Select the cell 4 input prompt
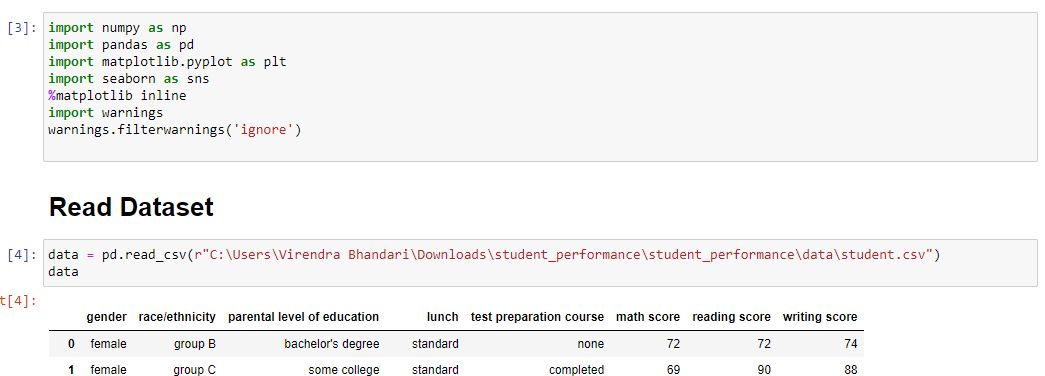This screenshot has width=1045, height=376. click(x=21, y=255)
